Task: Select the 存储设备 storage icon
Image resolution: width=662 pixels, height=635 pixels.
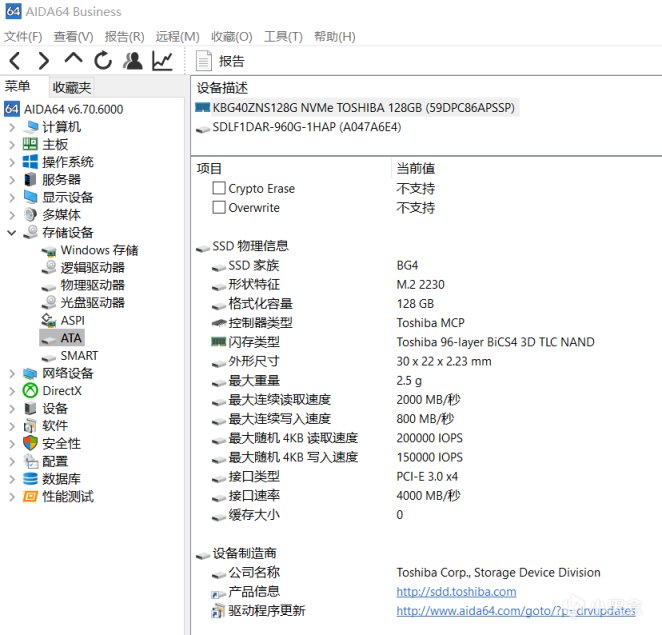Action: [x=30, y=232]
